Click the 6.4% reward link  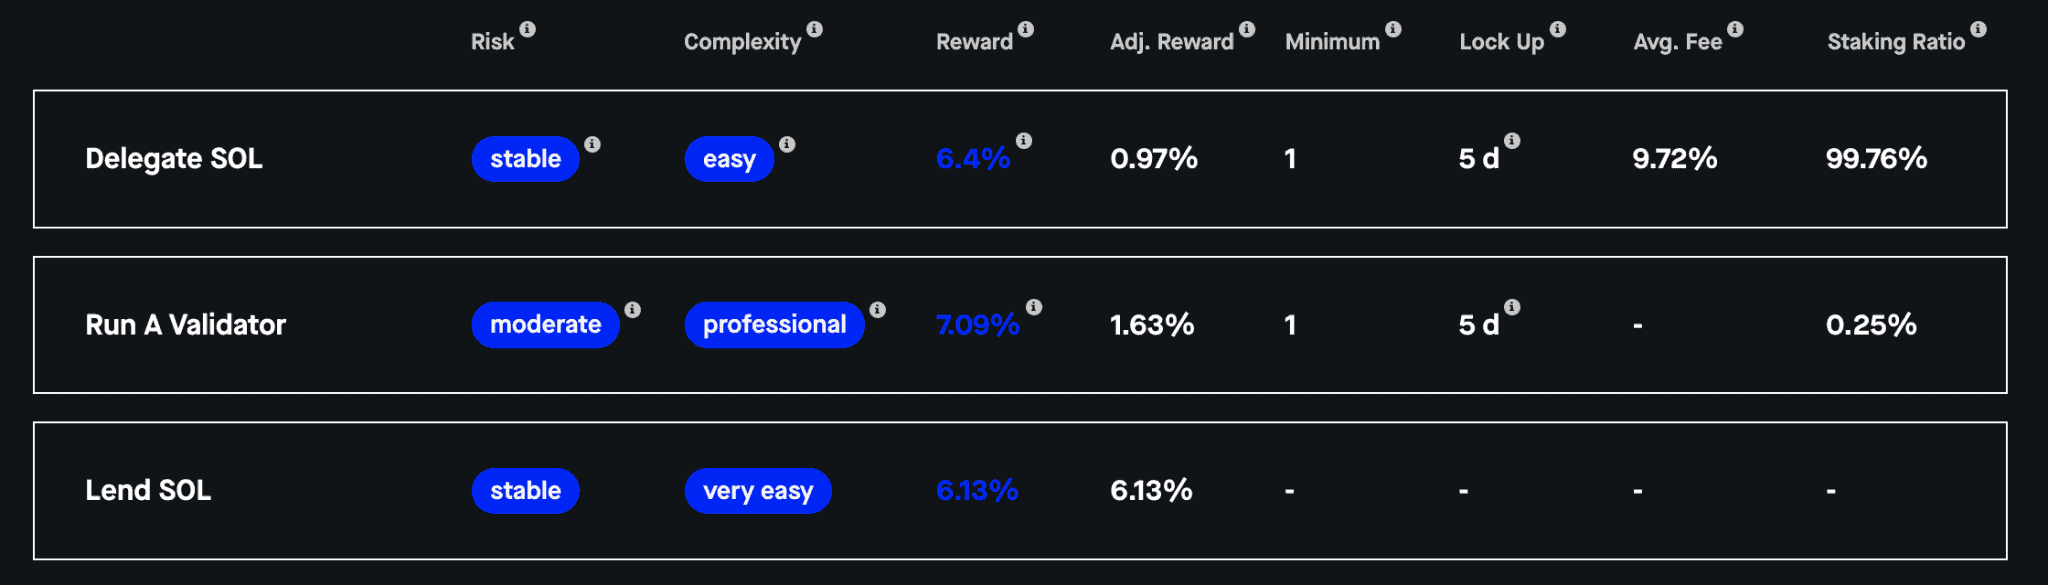(973, 159)
